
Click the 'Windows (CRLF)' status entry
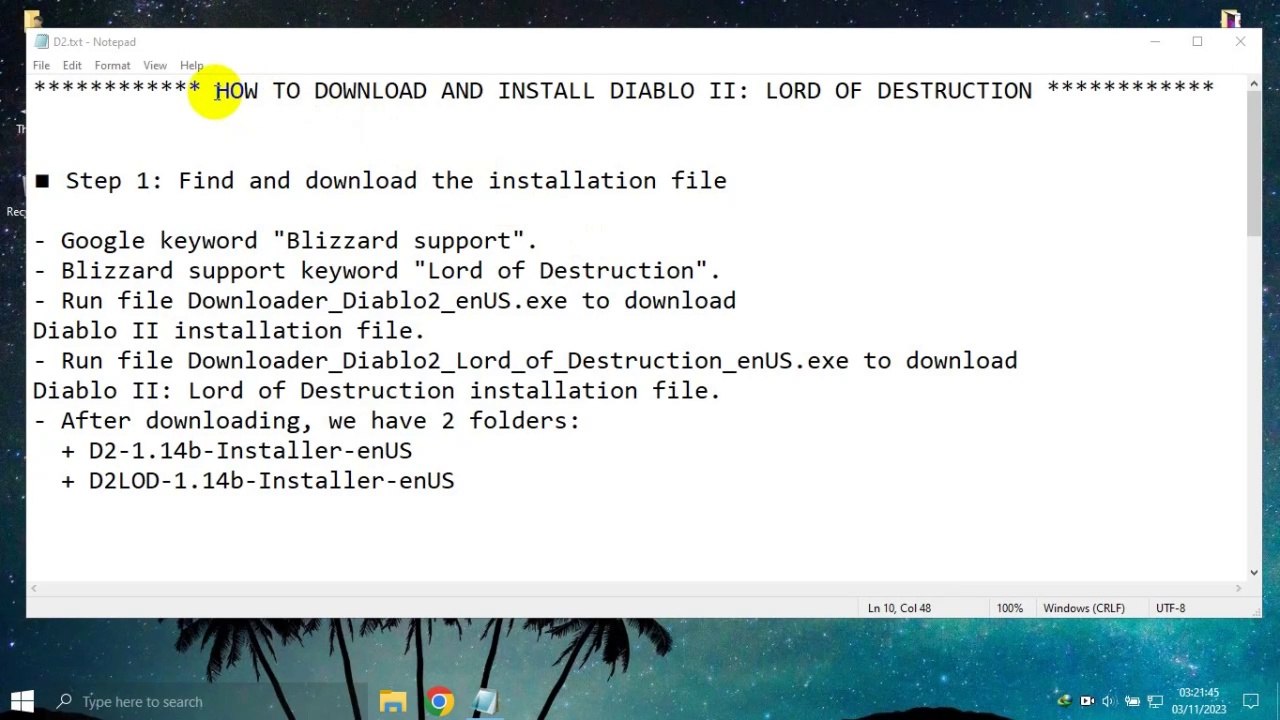click(1084, 608)
